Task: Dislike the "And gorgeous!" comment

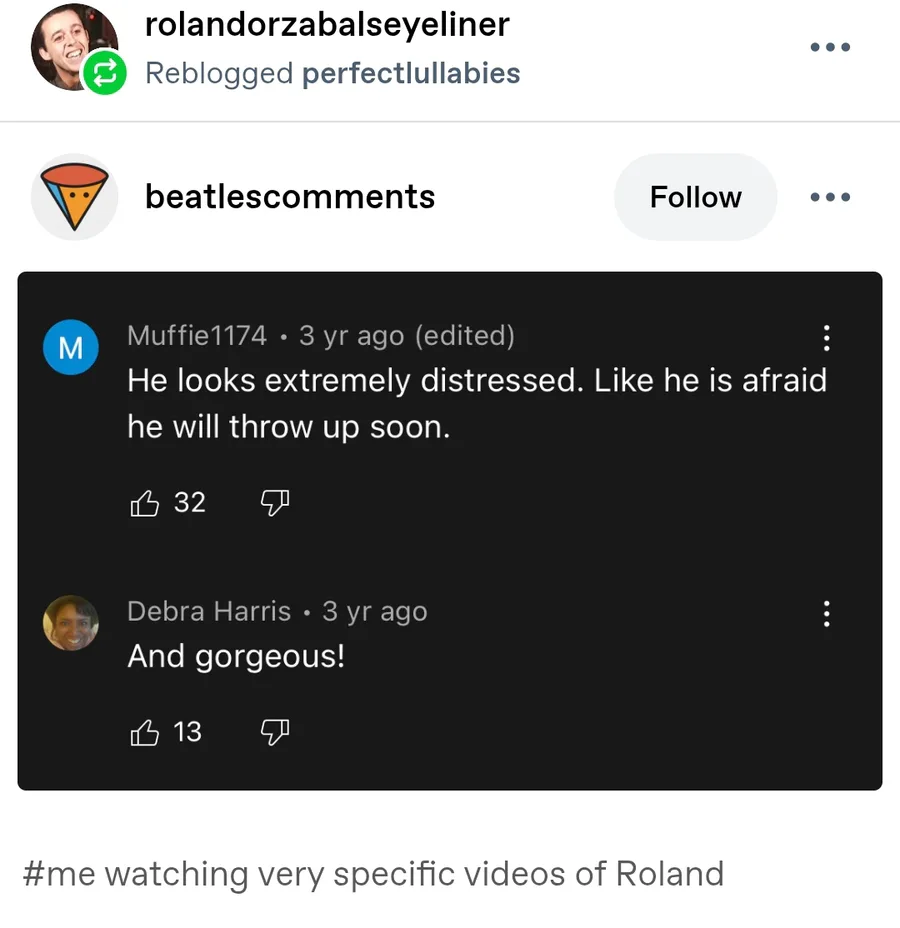Action: point(274,734)
